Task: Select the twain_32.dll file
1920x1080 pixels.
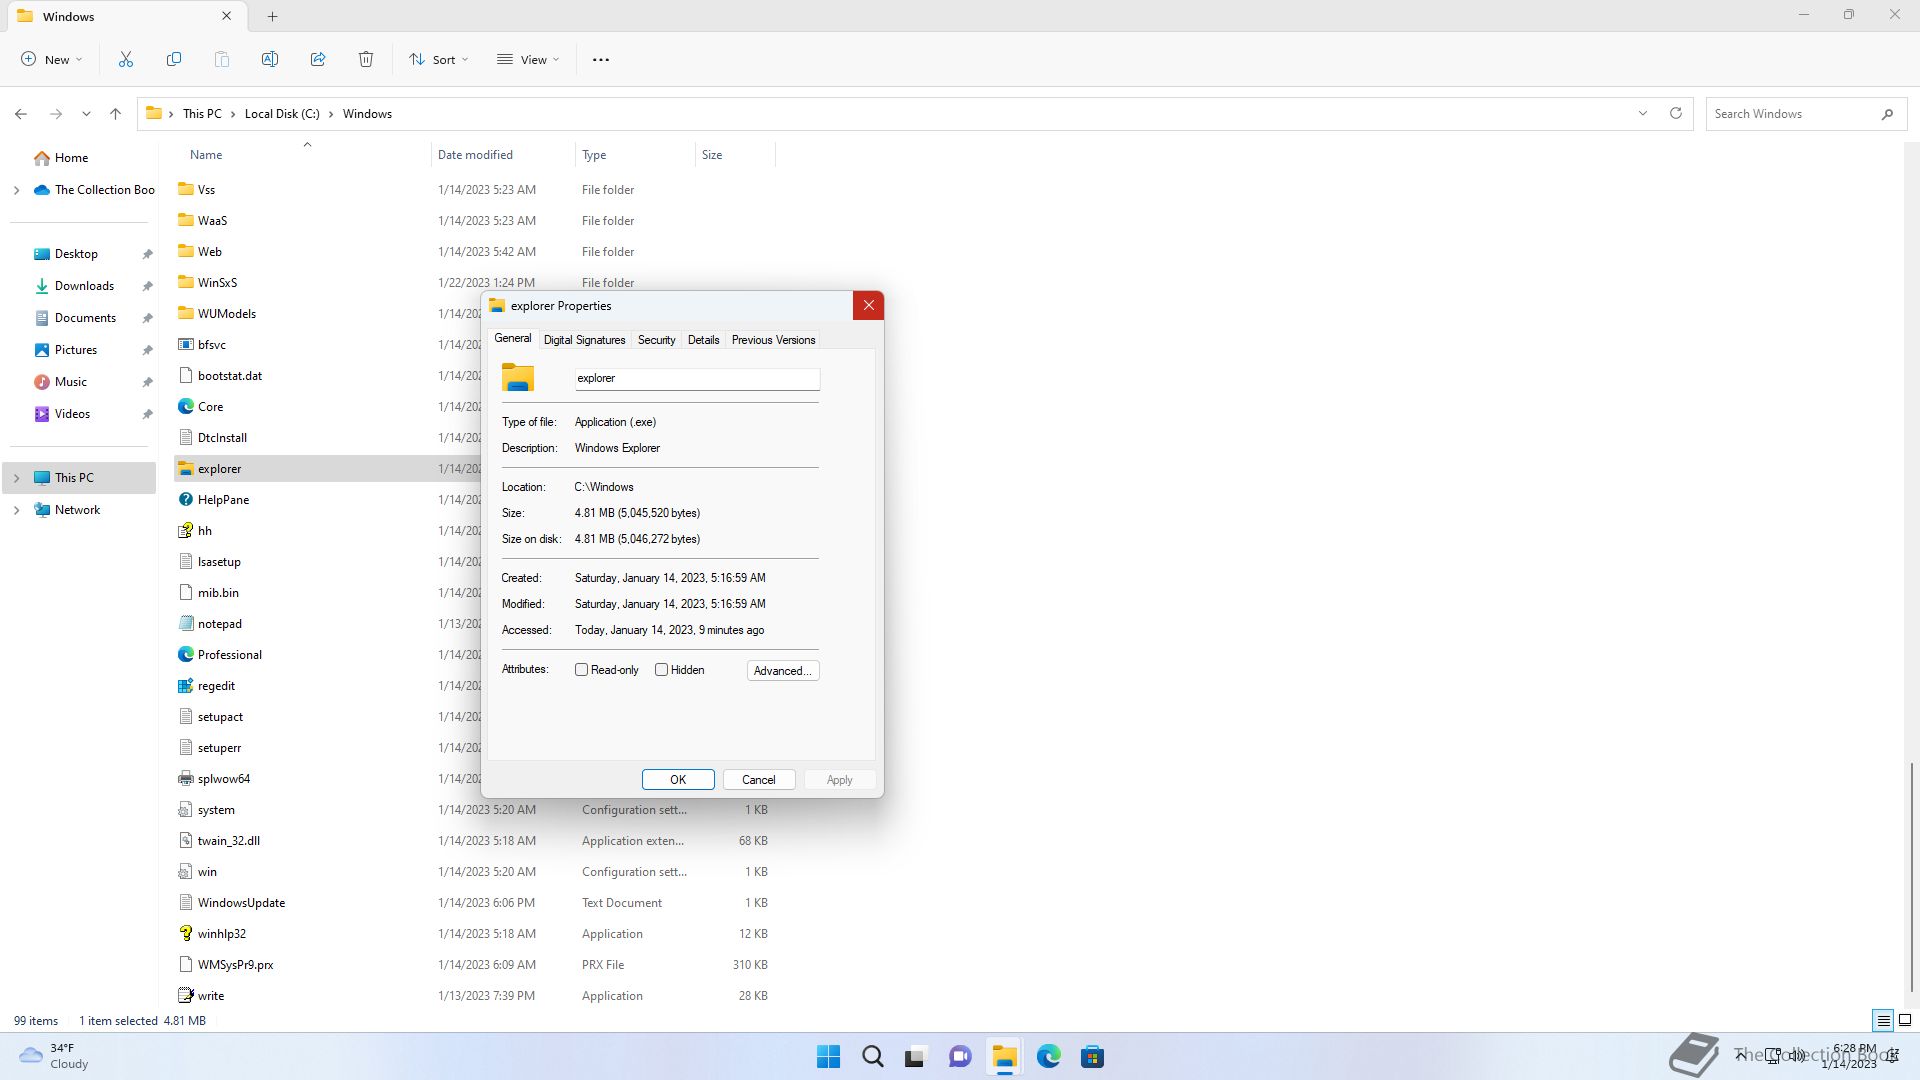Action: (x=228, y=841)
